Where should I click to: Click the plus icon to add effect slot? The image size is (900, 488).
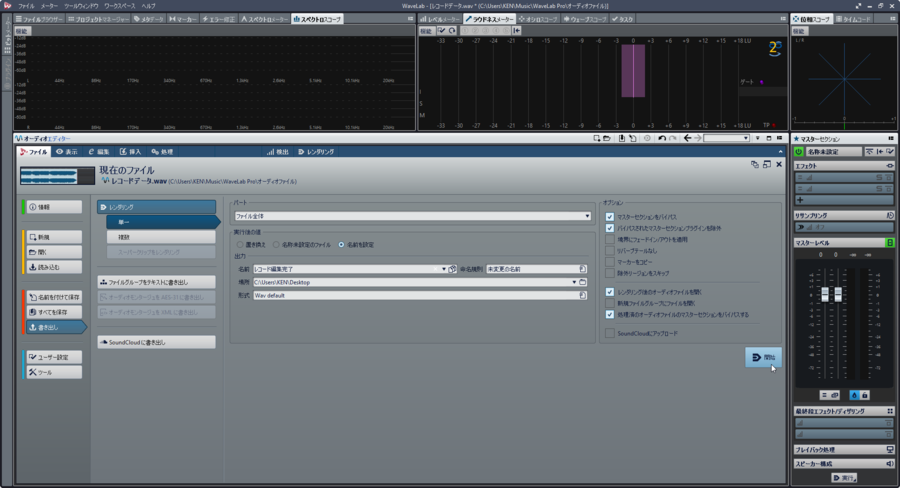coord(800,200)
